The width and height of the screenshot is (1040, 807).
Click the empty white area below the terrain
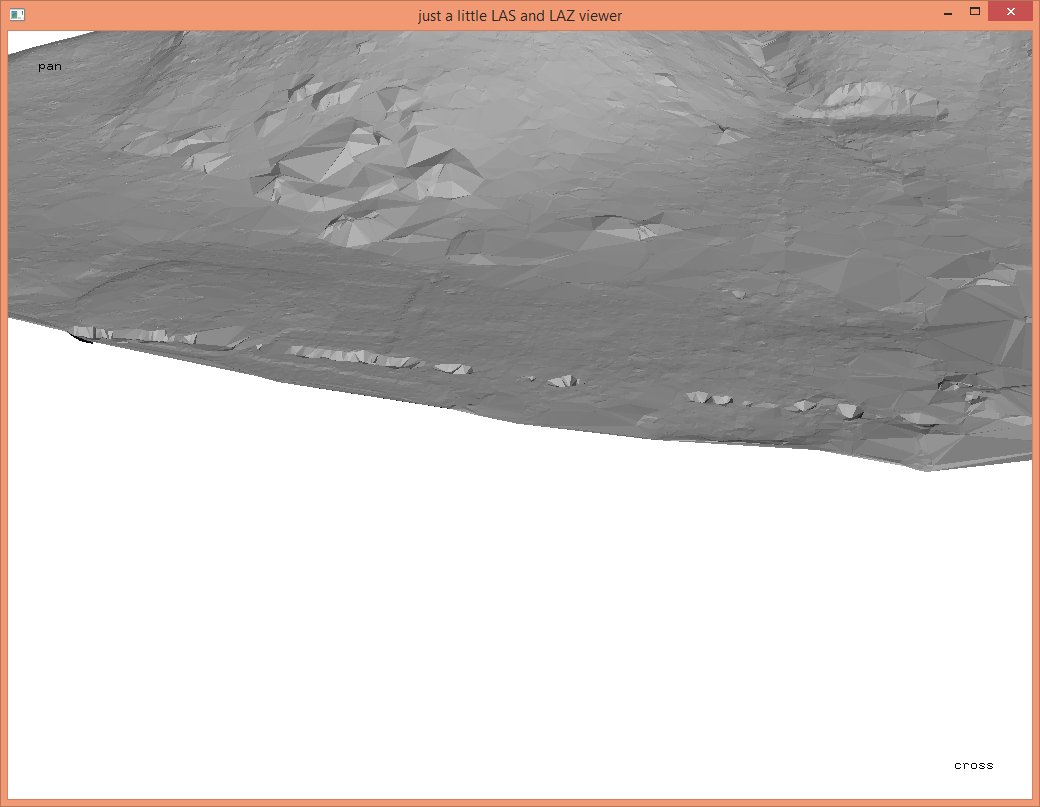click(x=500, y=620)
